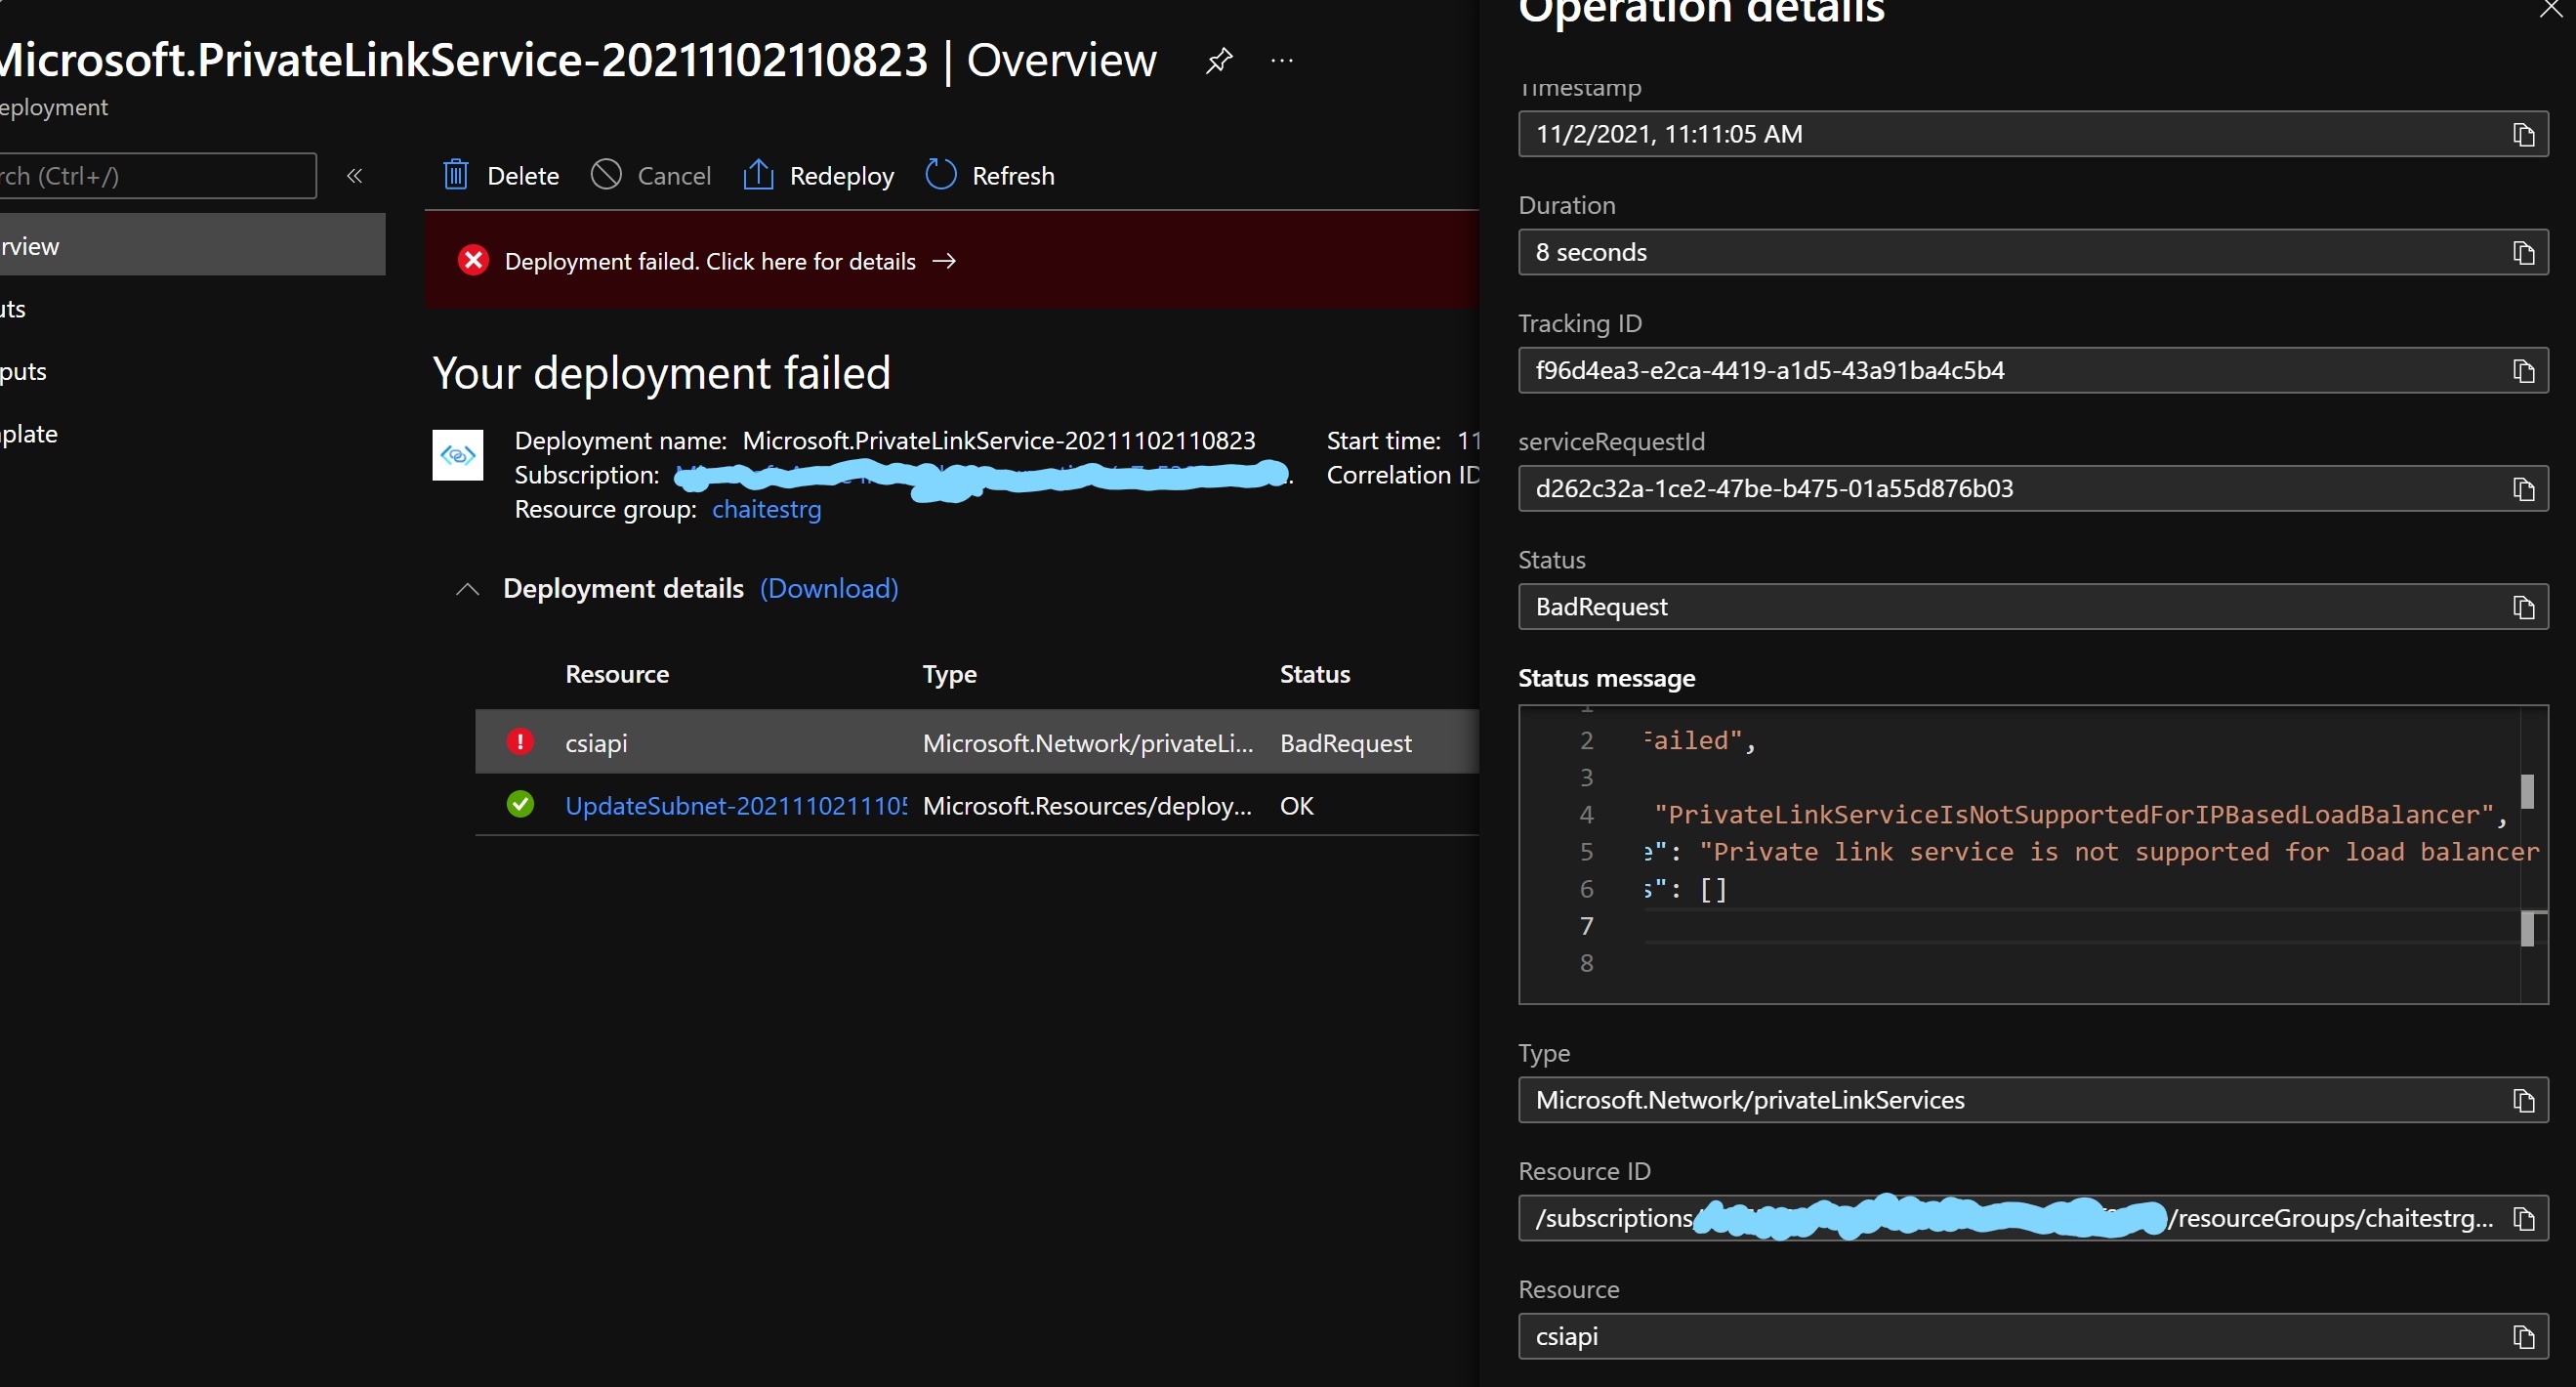This screenshot has width=2576, height=1387.
Task: Copy the serviceRequestId value
Action: pyautogui.click(x=2524, y=489)
